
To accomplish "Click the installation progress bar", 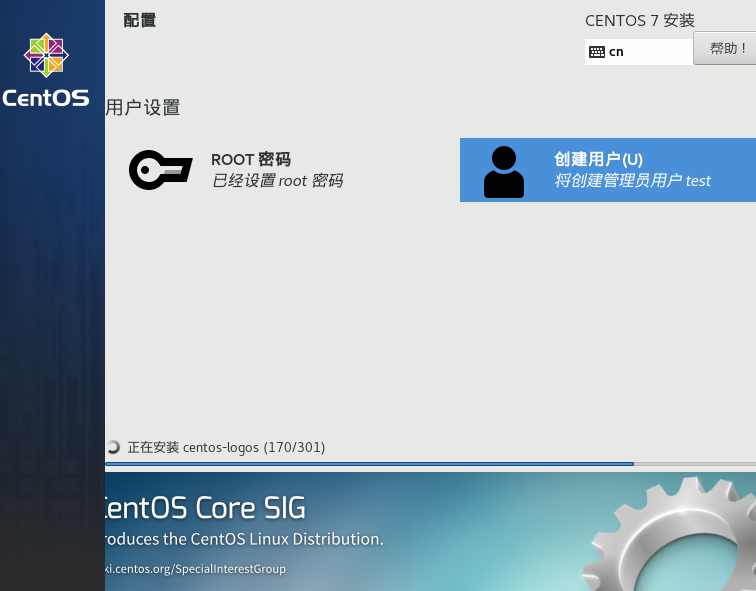I will click(x=431, y=464).
